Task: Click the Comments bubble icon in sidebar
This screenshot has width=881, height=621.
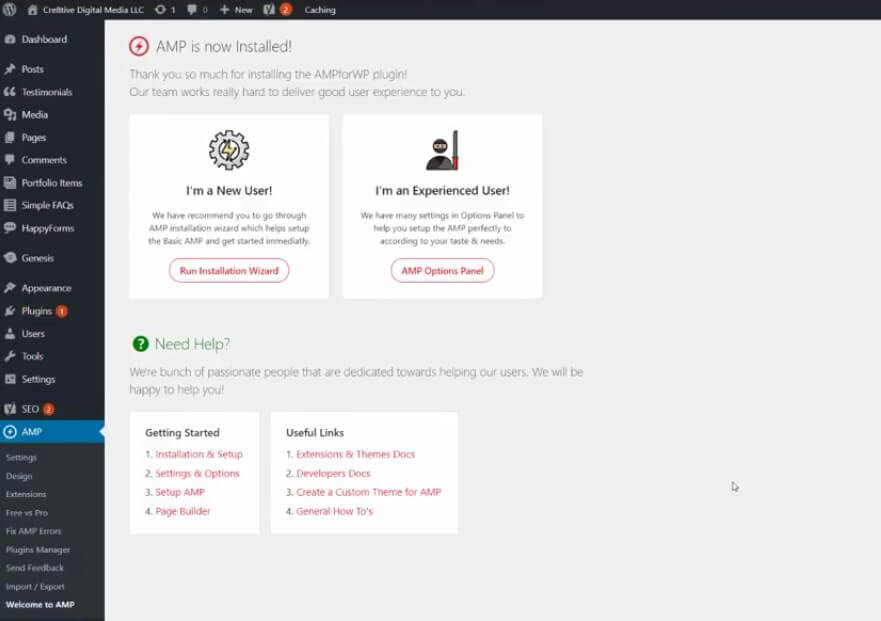Action: tap(10, 160)
